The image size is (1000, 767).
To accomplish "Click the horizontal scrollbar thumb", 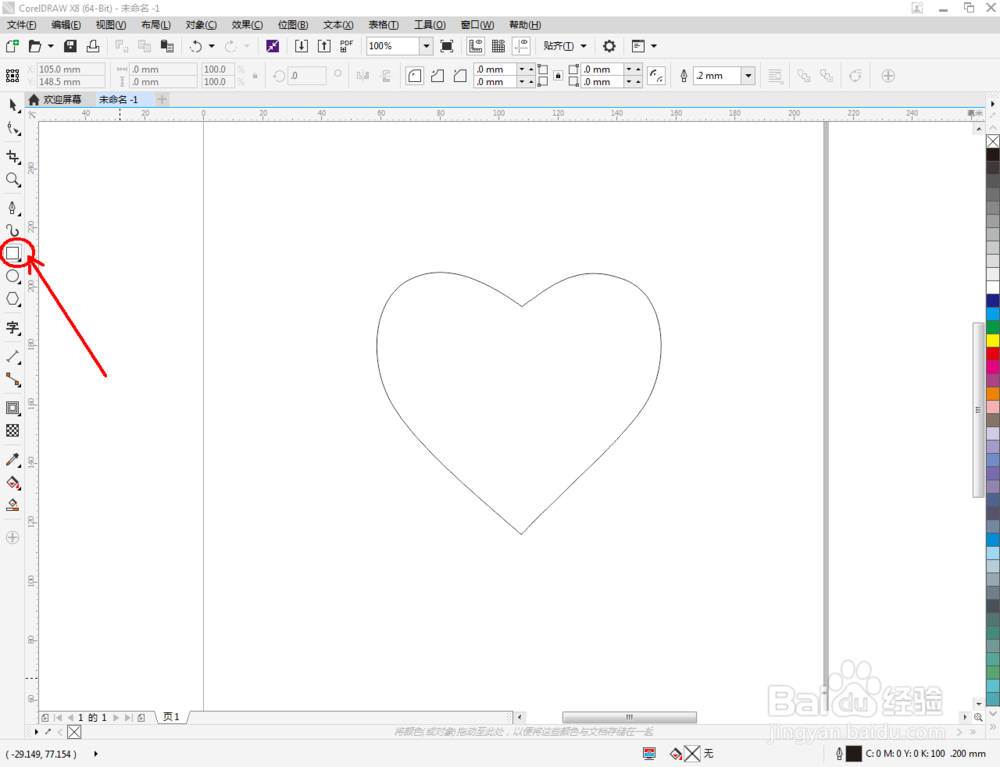I will [x=629, y=717].
